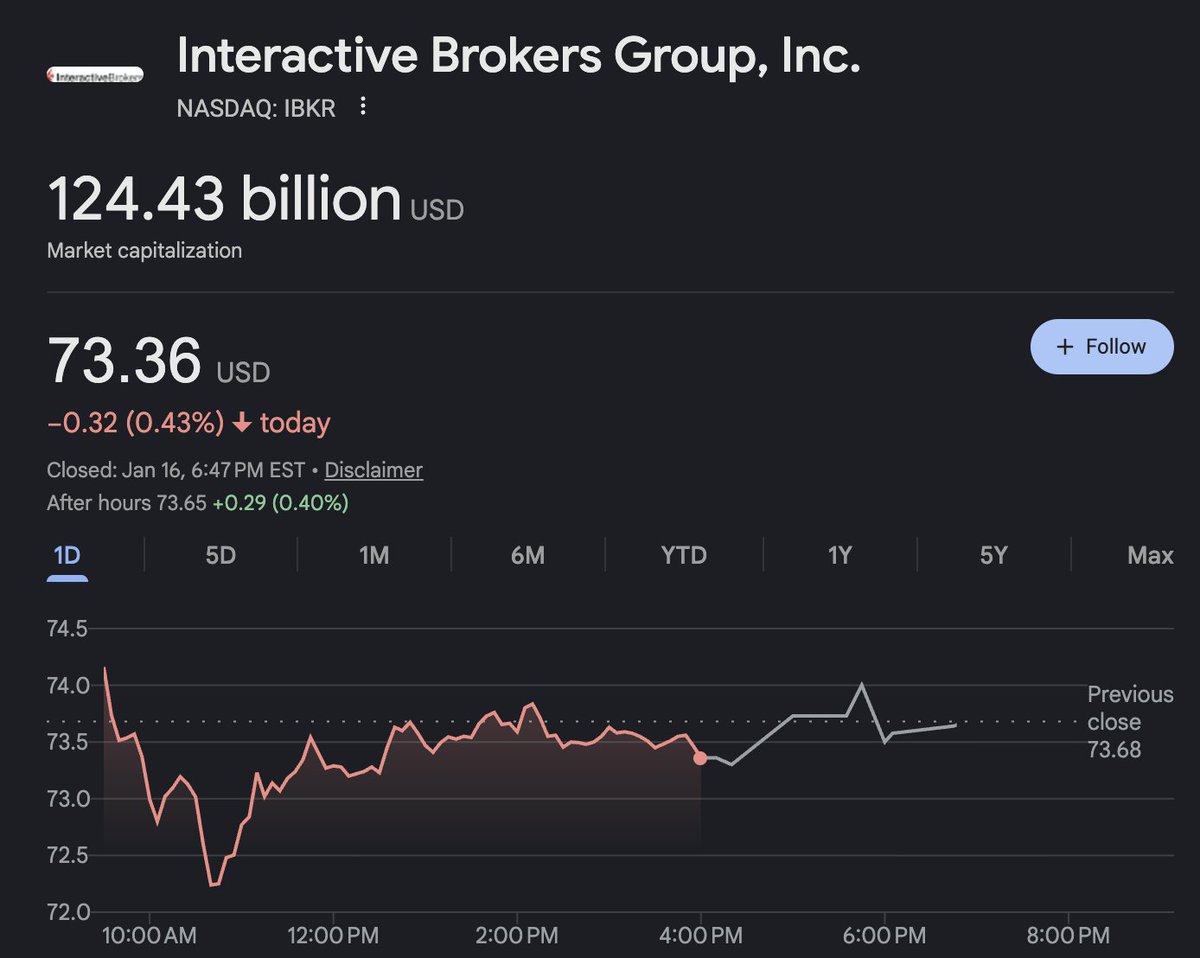Screen dimensions: 1200x958
Task: Click the NASDAQ: IBKR ticker text
Action: pos(256,107)
